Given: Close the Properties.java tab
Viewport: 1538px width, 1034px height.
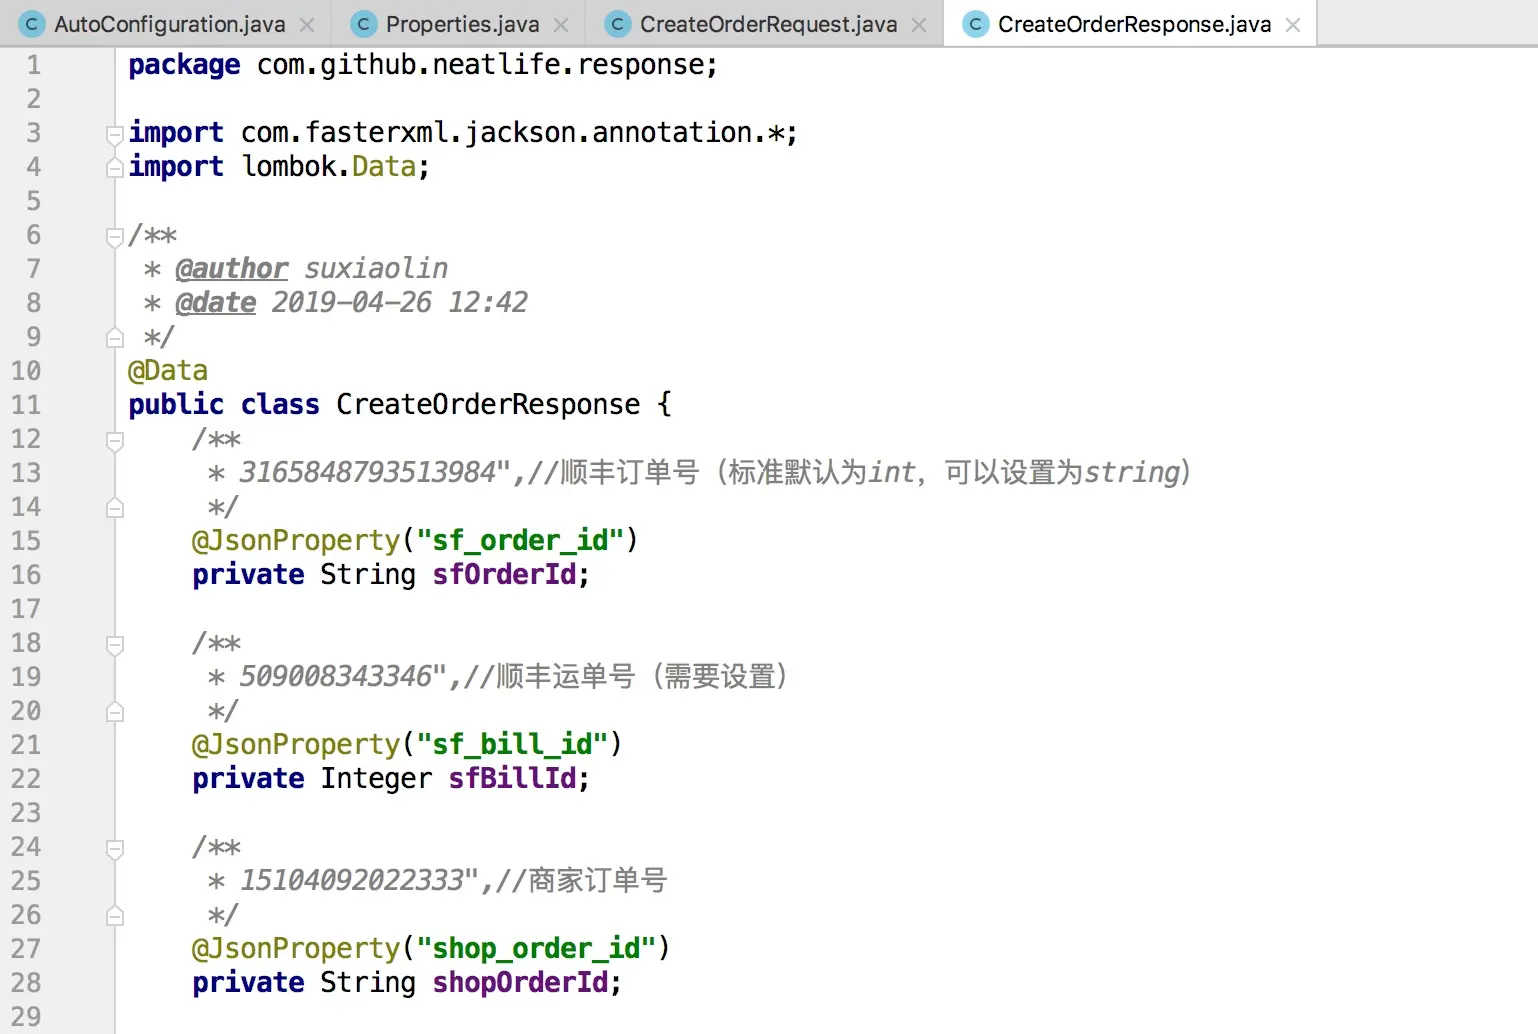Looking at the screenshot, I should pyautogui.click(x=562, y=25).
